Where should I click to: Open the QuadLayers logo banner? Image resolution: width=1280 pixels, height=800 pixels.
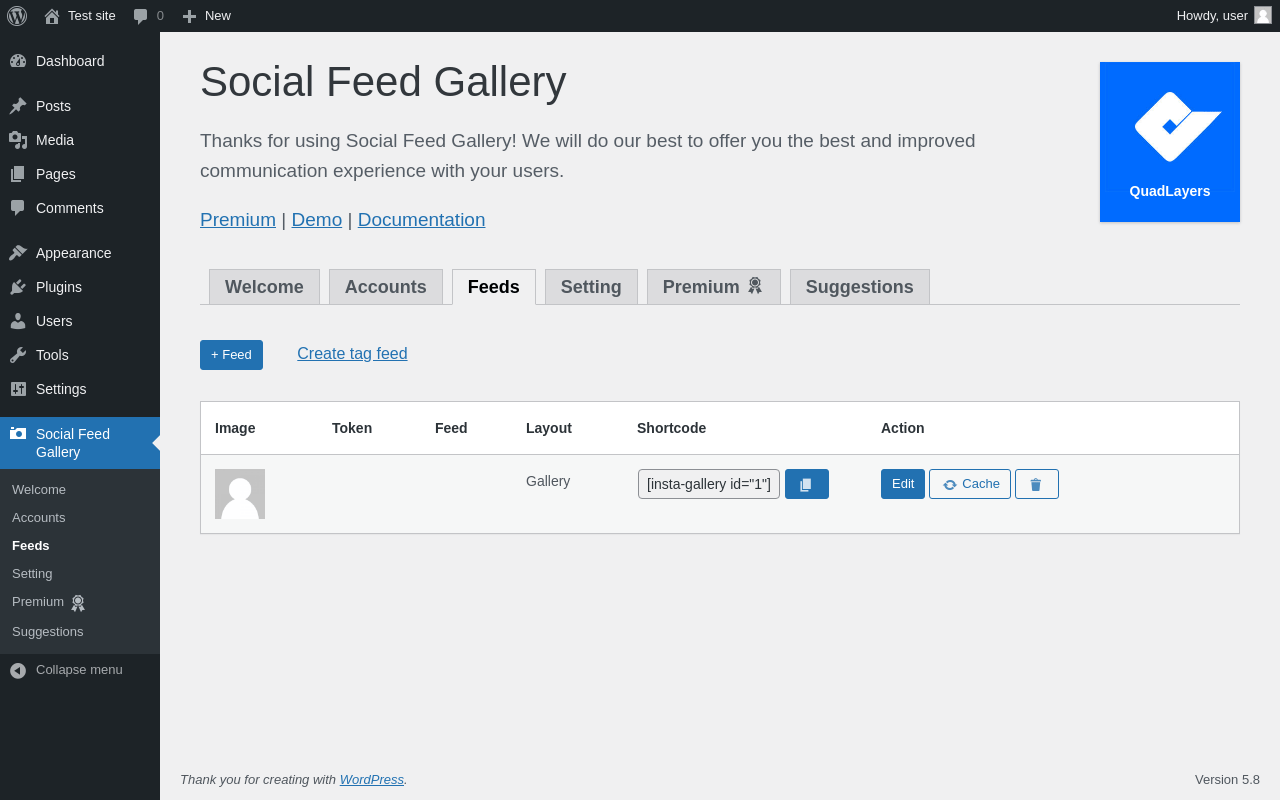[1169, 142]
